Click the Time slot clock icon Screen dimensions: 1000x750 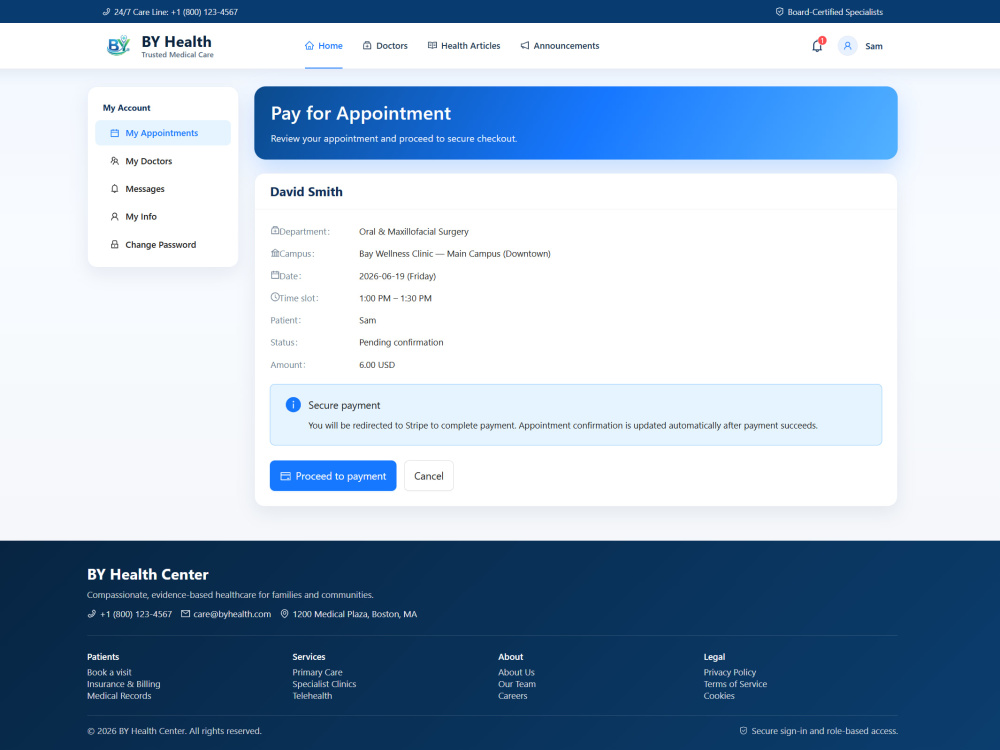click(275, 297)
